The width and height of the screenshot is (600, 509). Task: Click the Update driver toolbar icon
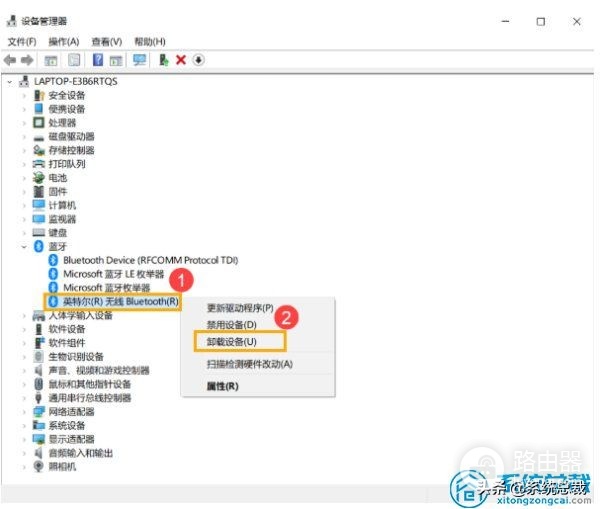pos(163,60)
